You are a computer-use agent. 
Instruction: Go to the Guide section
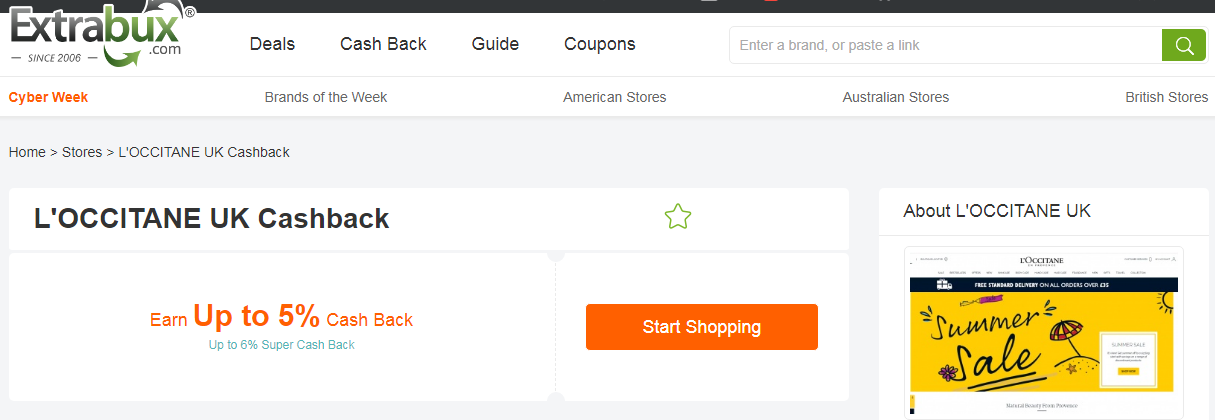(x=495, y=44)
